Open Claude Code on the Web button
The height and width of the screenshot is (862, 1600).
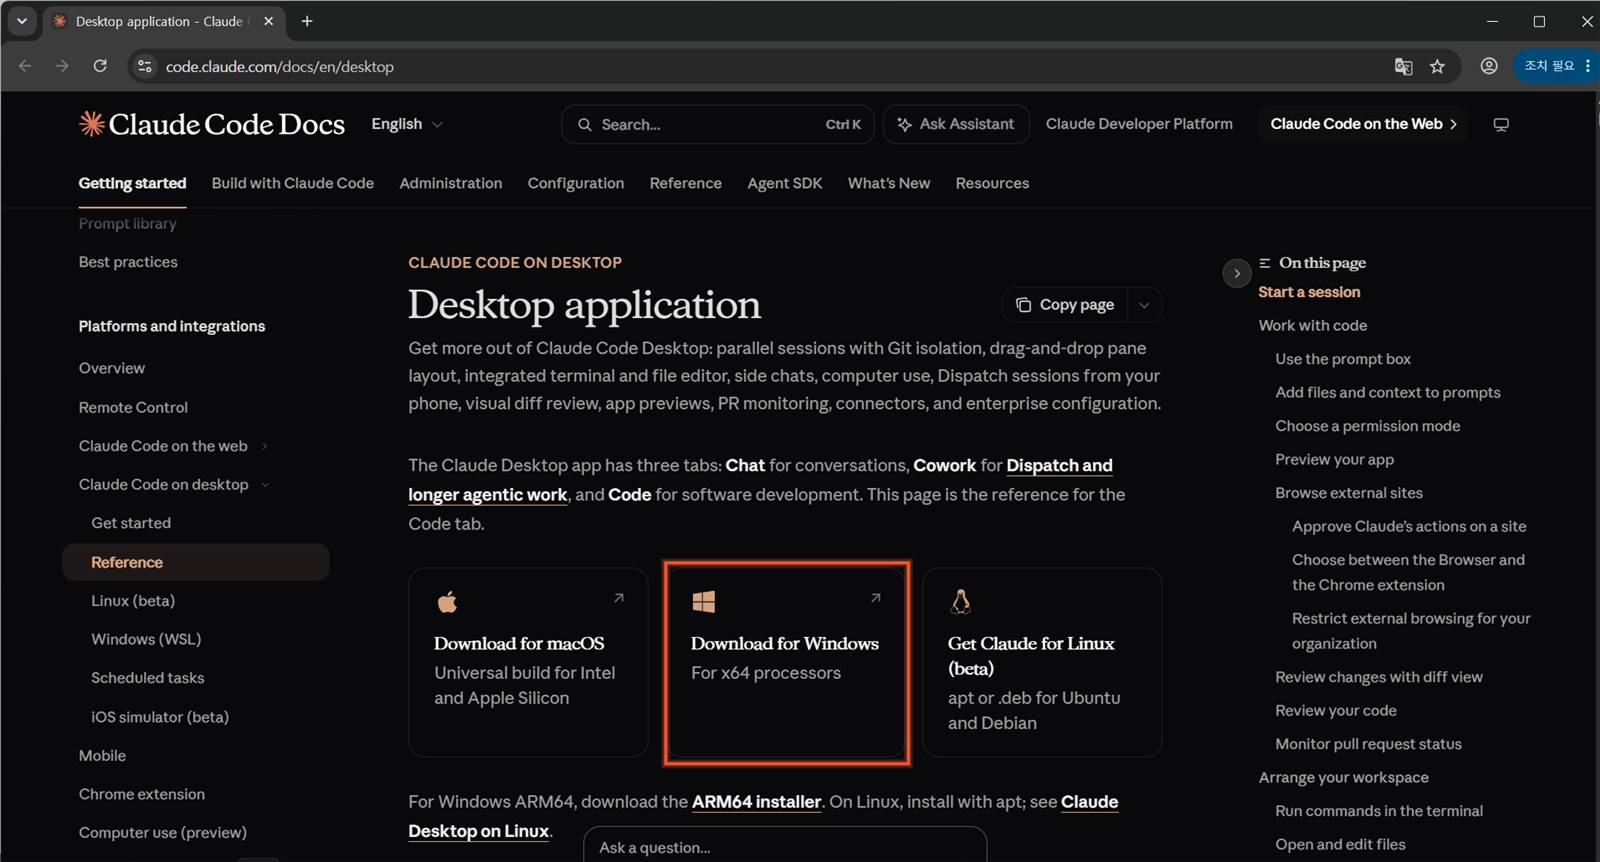tap(1363, 124)
